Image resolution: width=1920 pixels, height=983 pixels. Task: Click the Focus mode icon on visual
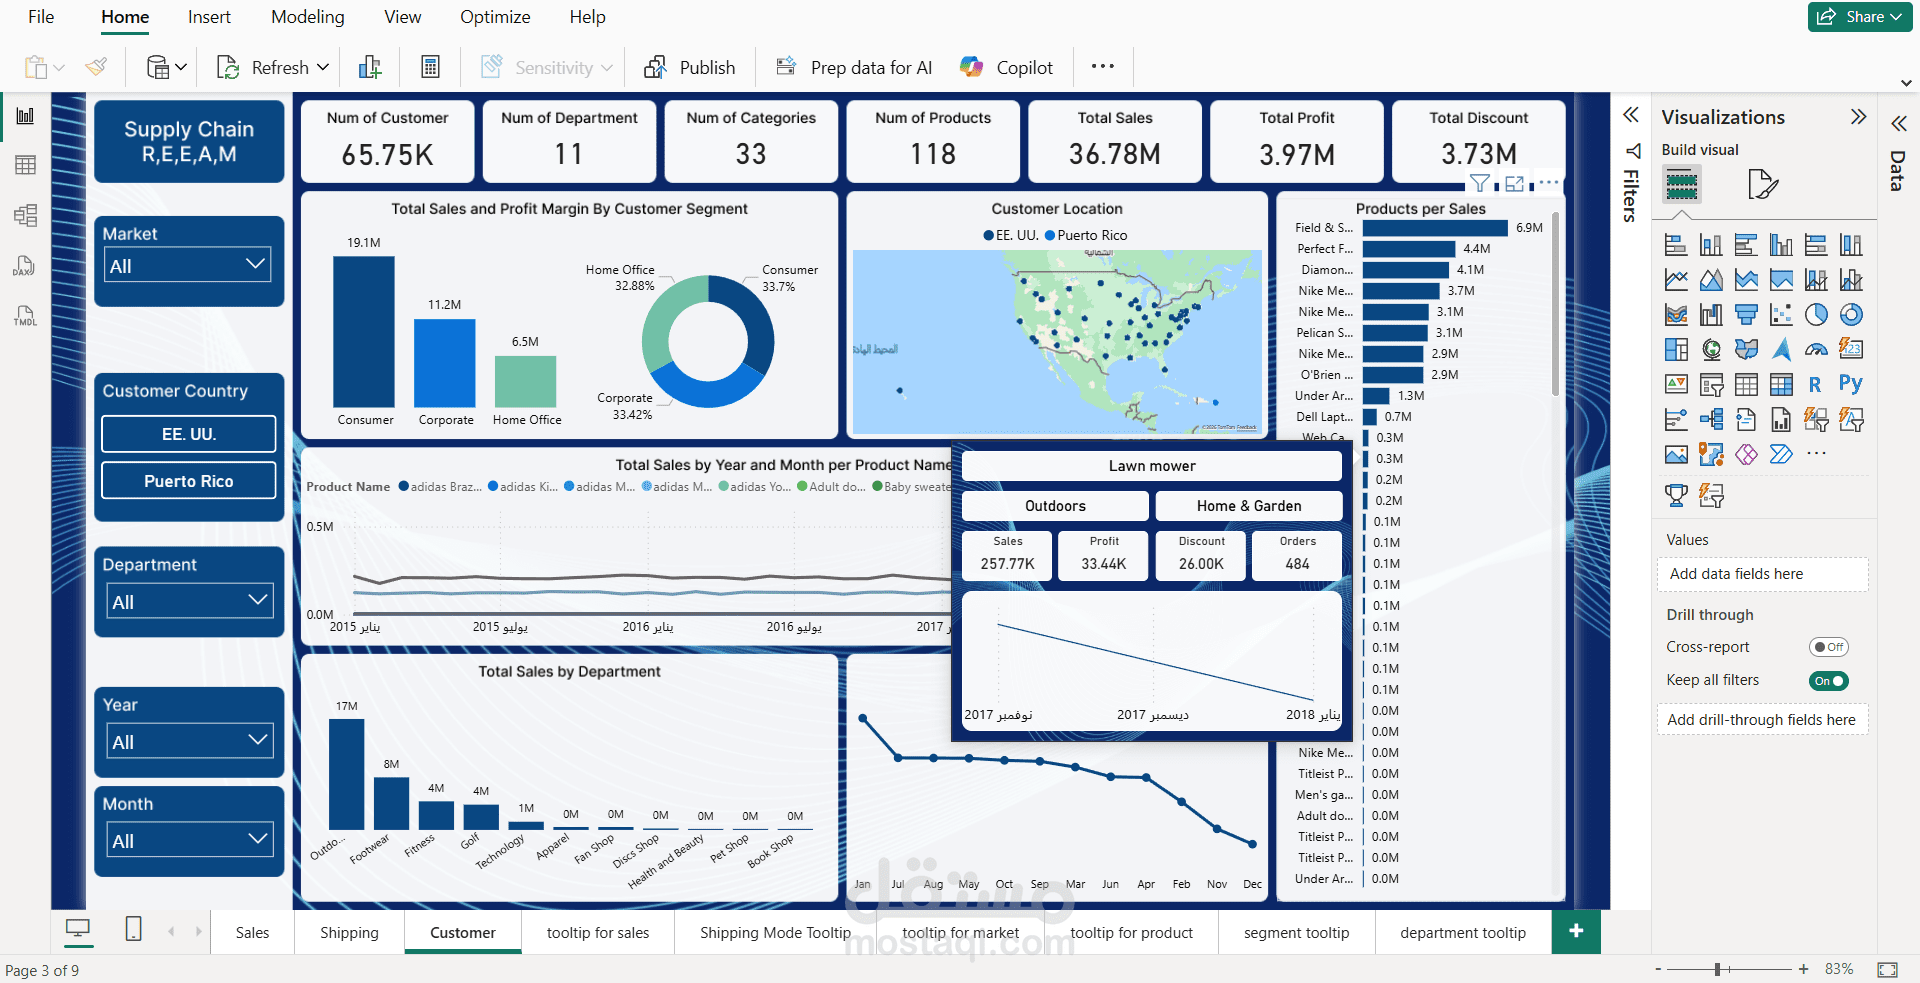[1514, 183]
